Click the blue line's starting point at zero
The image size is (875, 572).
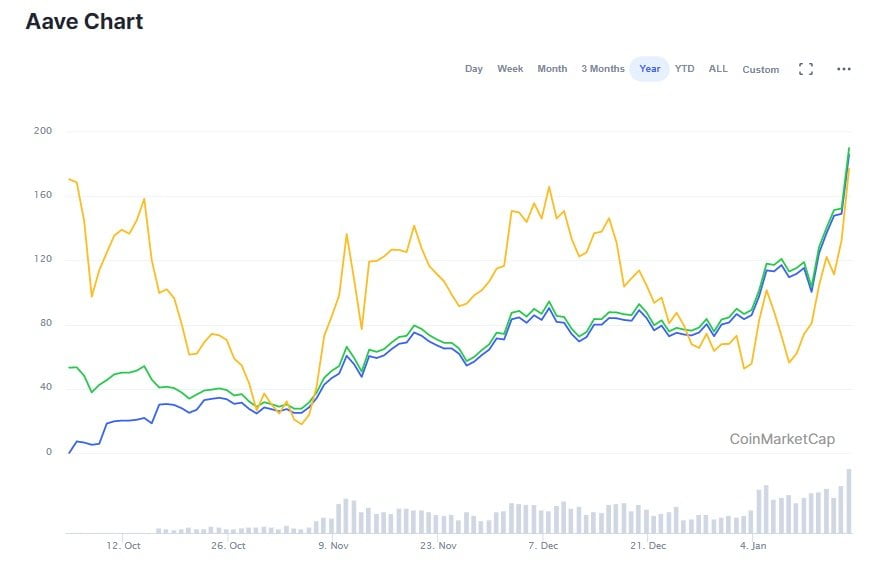[x=69, y=453]
